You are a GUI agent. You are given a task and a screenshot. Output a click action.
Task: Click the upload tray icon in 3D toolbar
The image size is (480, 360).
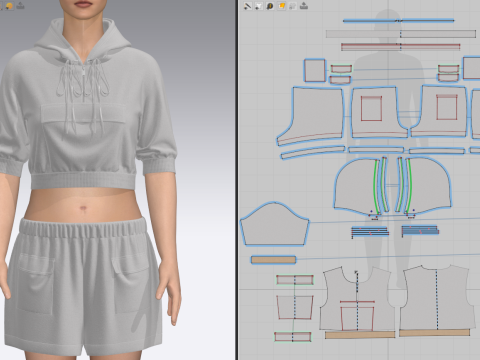(20, 6)
